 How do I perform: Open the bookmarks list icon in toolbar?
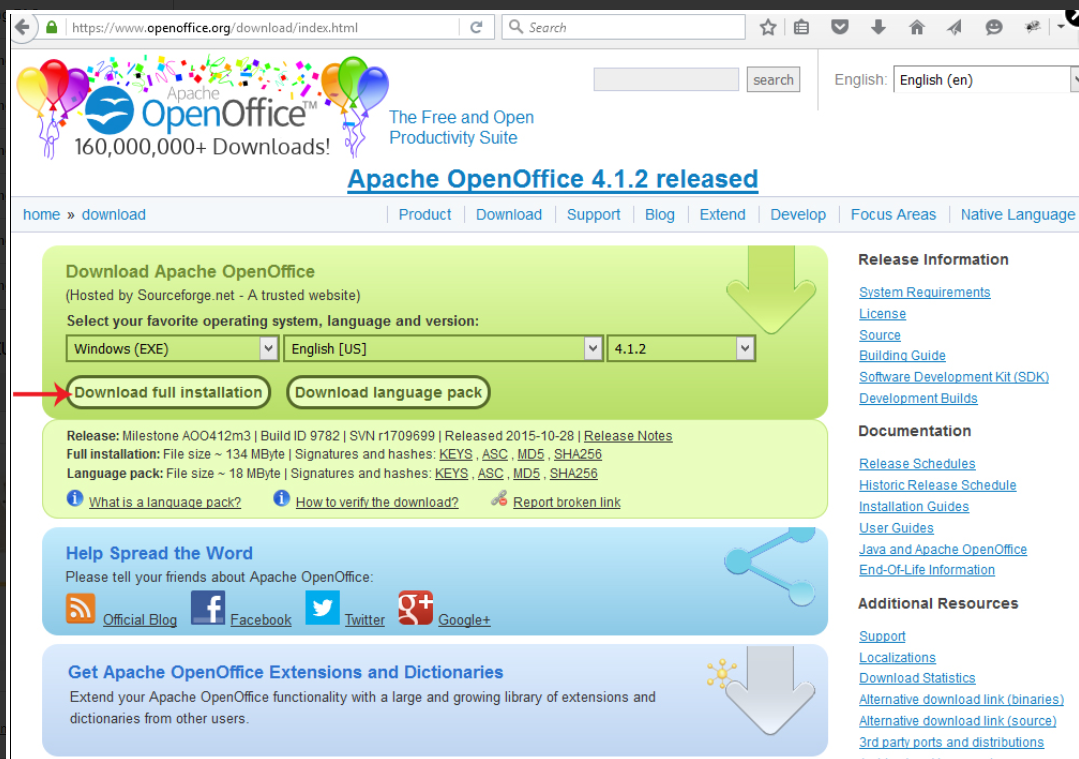(801, 28)
